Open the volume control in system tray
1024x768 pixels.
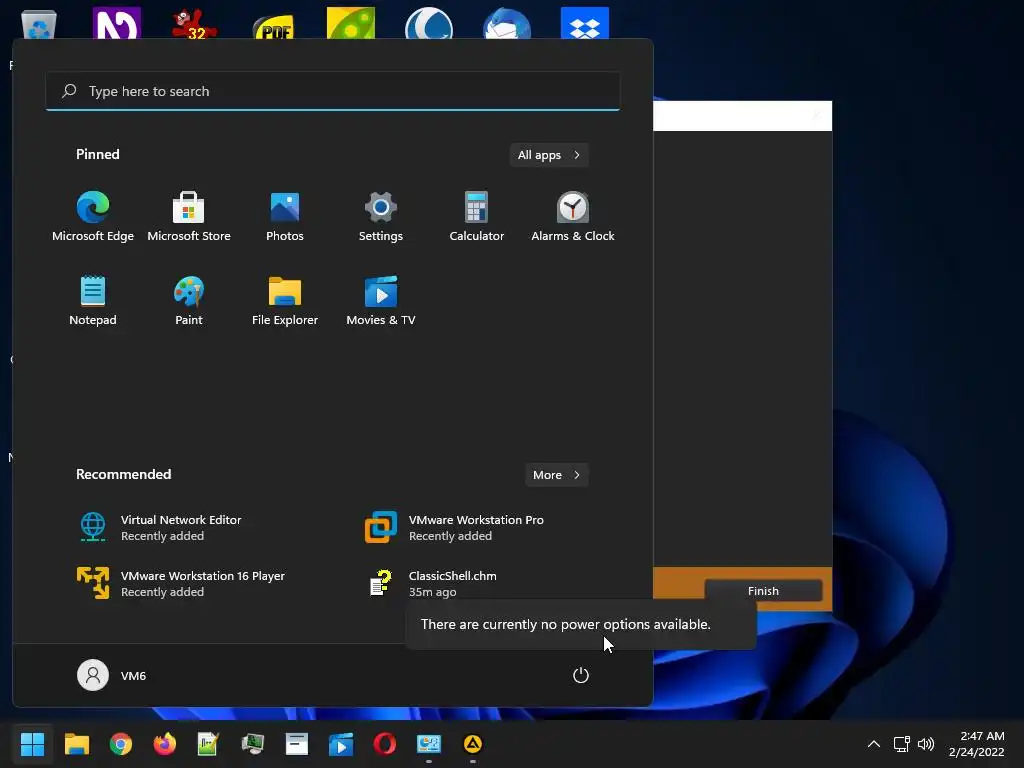pos(925,744)
